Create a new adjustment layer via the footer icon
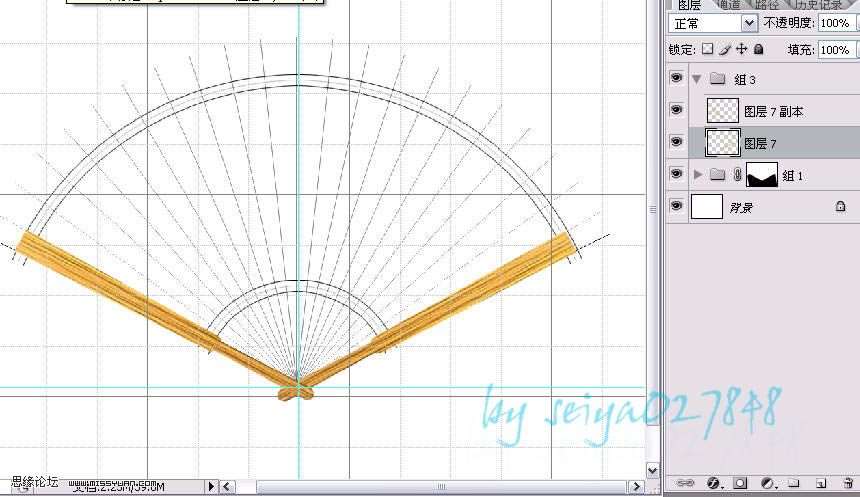Viewport: 860px width, 497px height. point(766,483)
